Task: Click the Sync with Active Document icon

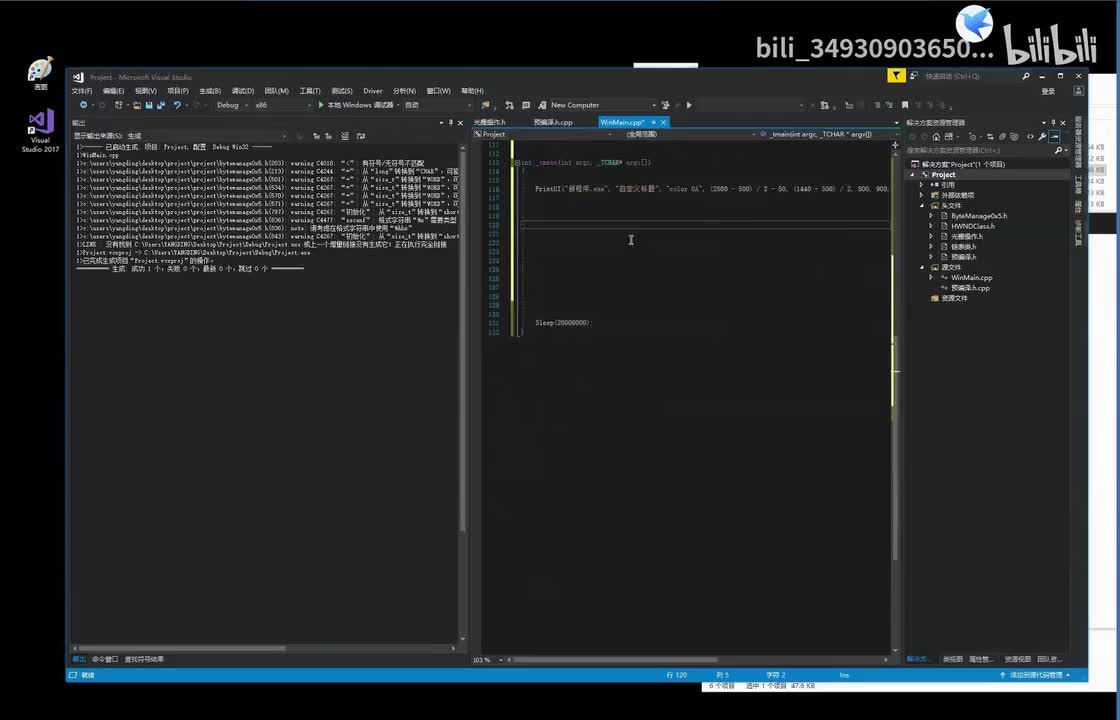Action: point(989,136)
